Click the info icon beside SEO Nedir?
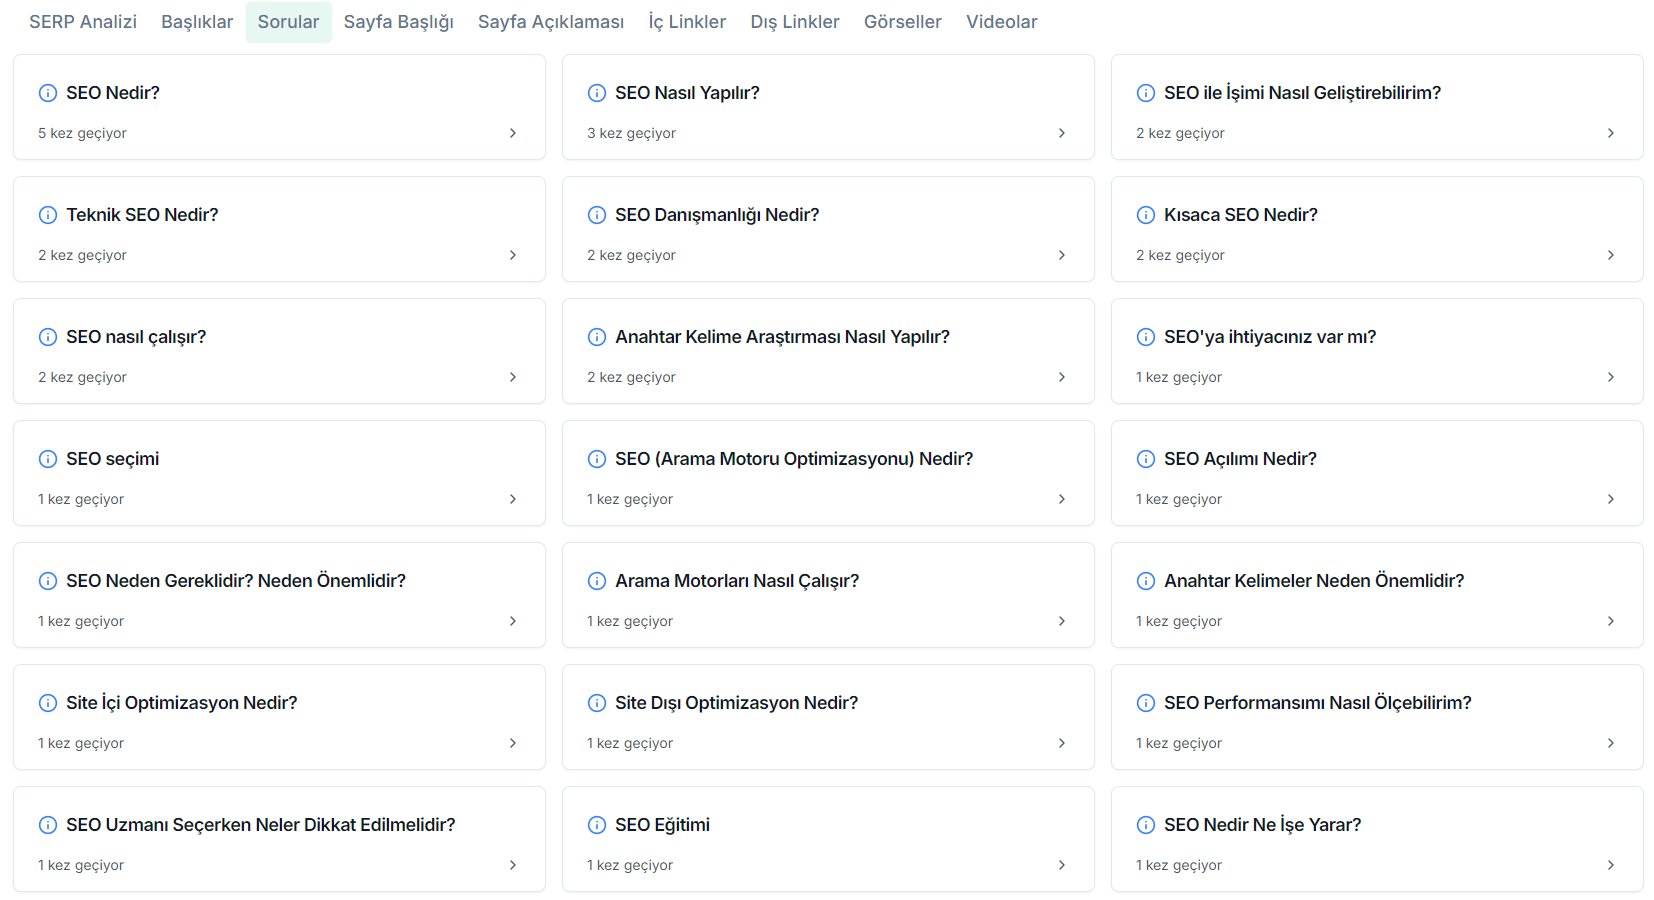 click(x=48, y=93)
